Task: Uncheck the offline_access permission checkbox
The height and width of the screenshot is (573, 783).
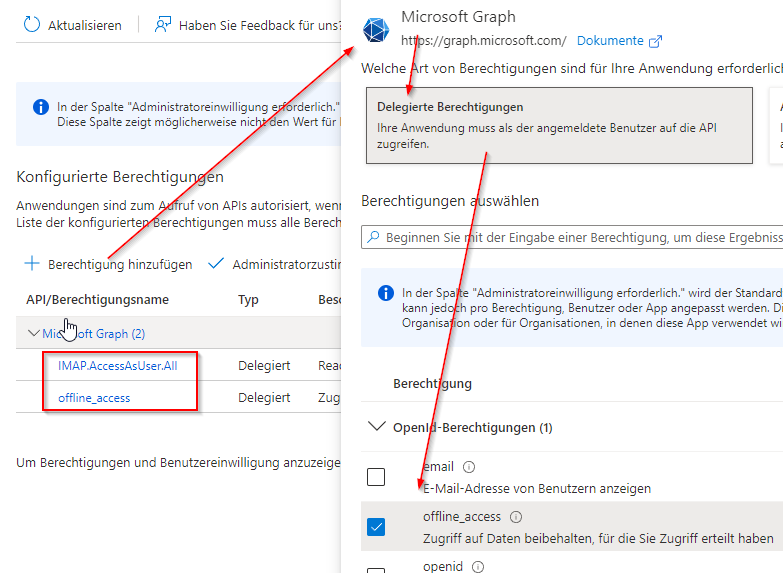Action: tap(376, 527)
